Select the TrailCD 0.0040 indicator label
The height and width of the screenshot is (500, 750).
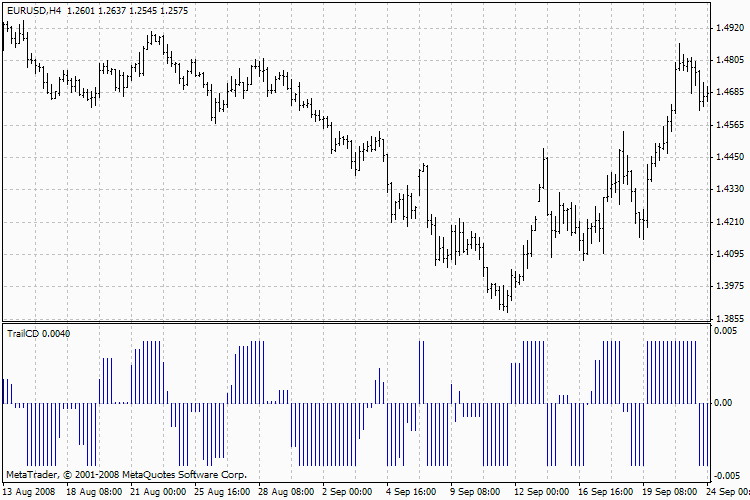click(x=38, y=332)
